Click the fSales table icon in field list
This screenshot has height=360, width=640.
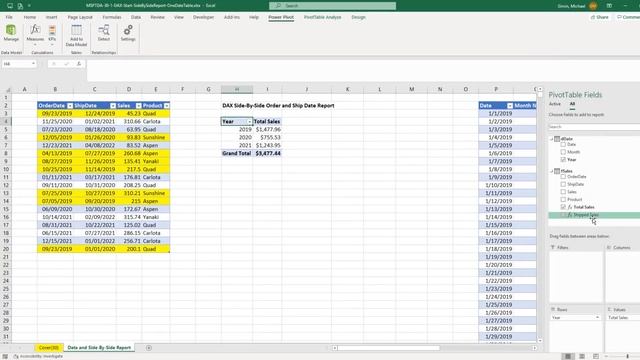(x=557, y=171)
